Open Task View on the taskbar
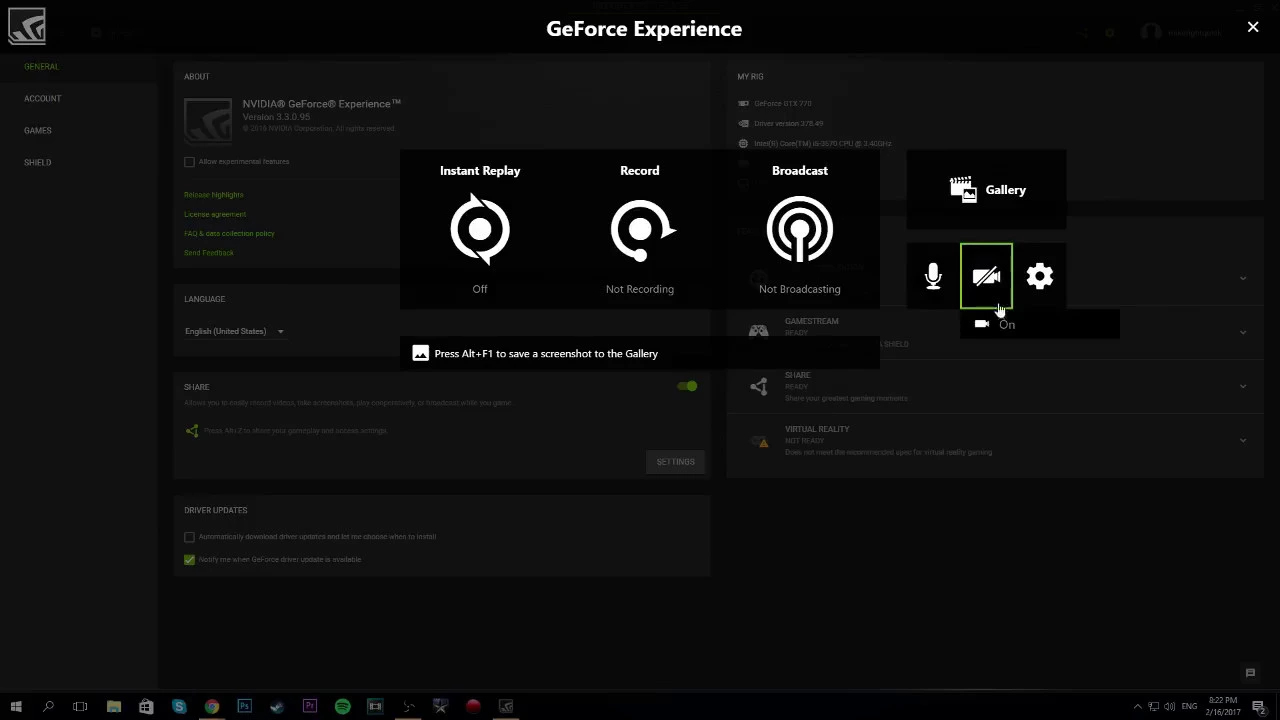 pos(80,706)
